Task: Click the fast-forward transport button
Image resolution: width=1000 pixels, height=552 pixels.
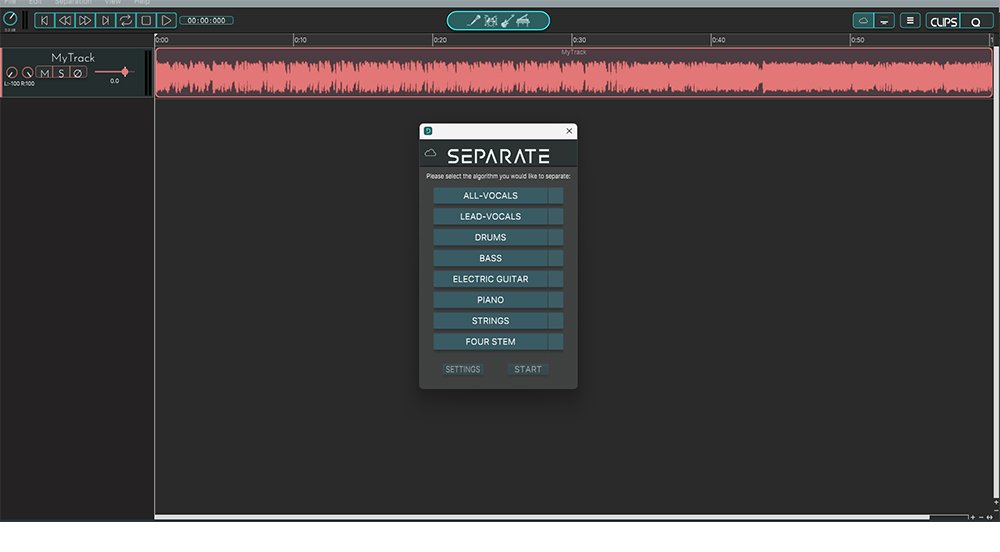Action: (85, 20)
